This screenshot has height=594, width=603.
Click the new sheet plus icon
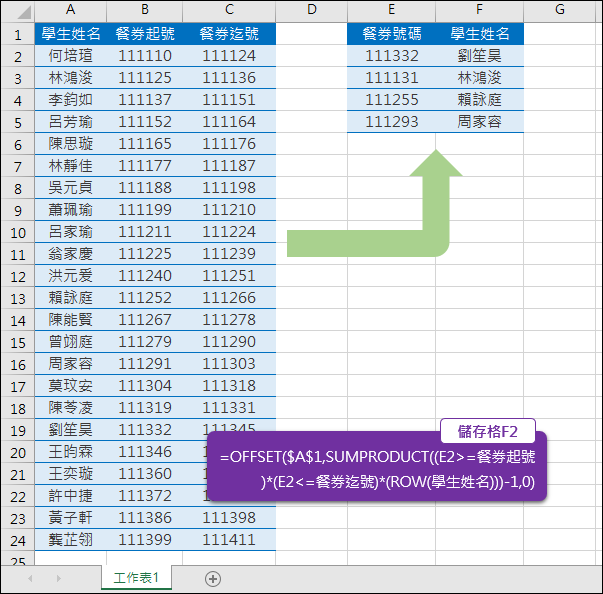(x=213, y=579)
